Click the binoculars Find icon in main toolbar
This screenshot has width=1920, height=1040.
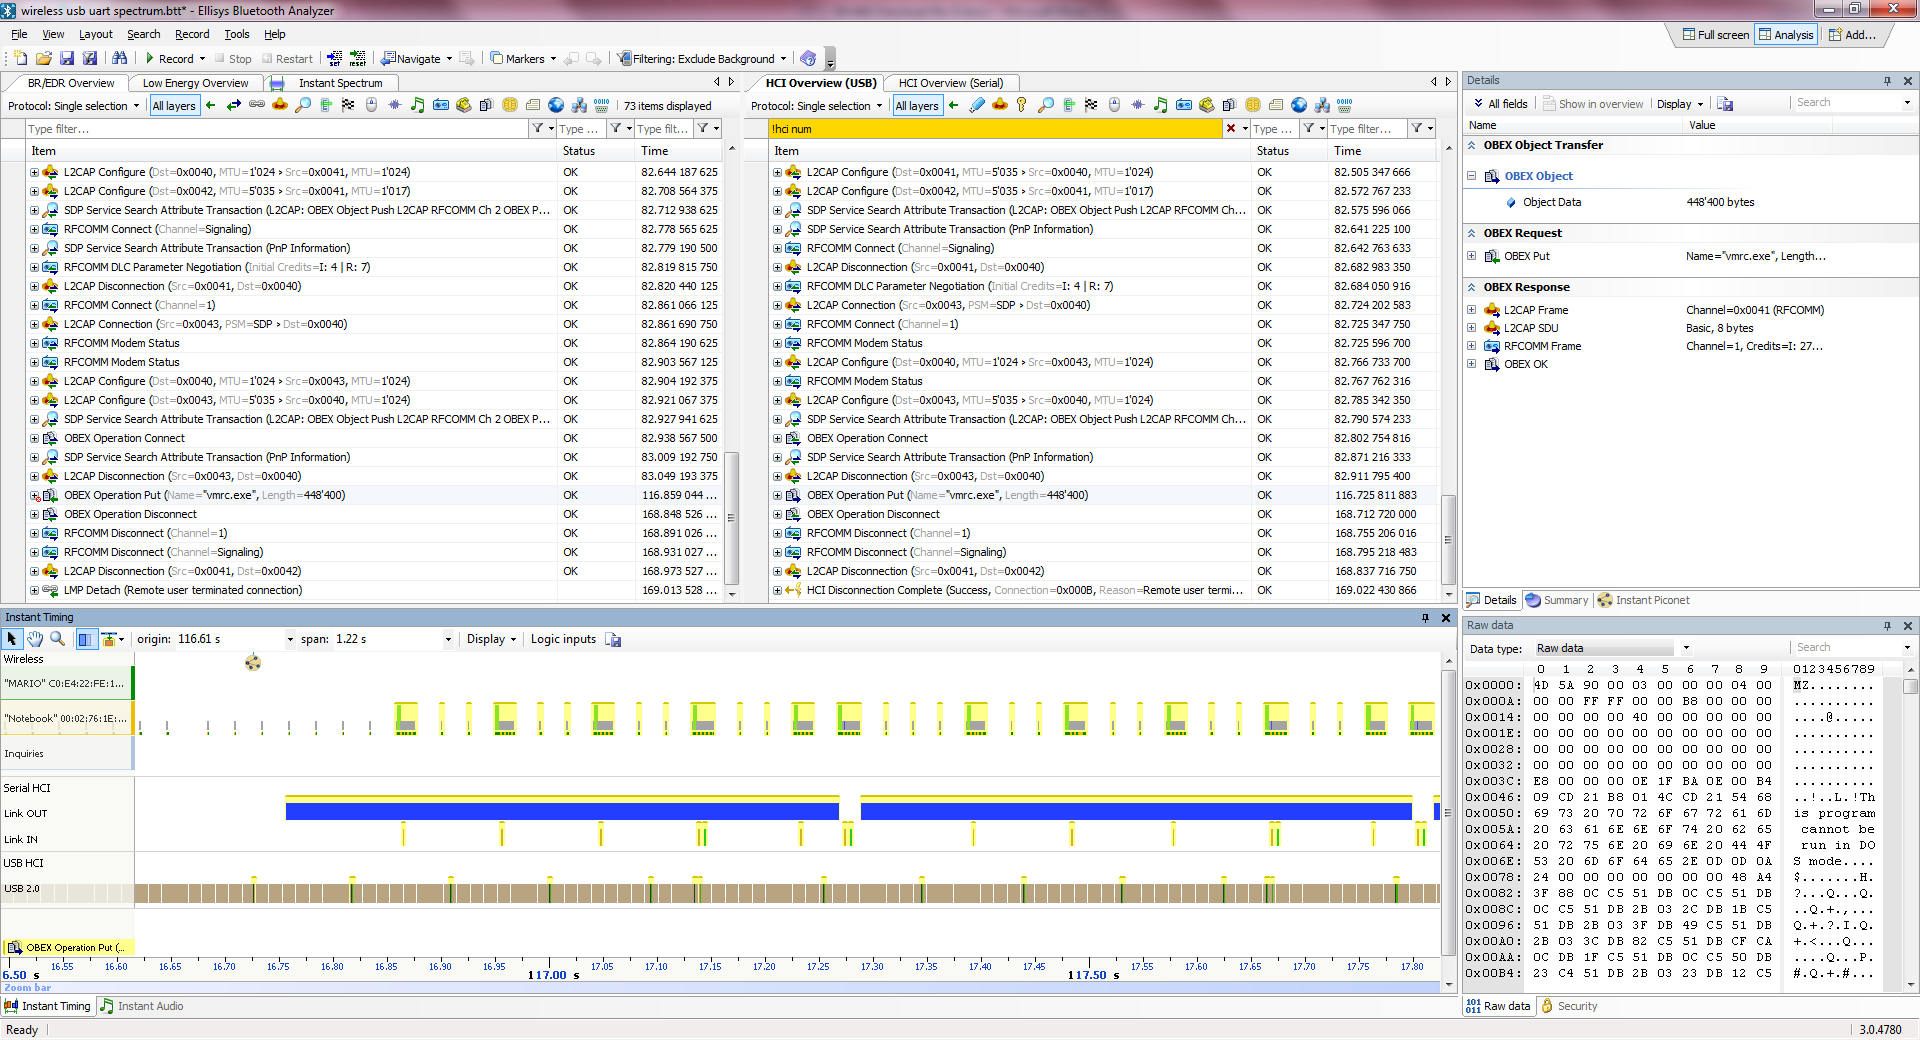tap(120, 59)
